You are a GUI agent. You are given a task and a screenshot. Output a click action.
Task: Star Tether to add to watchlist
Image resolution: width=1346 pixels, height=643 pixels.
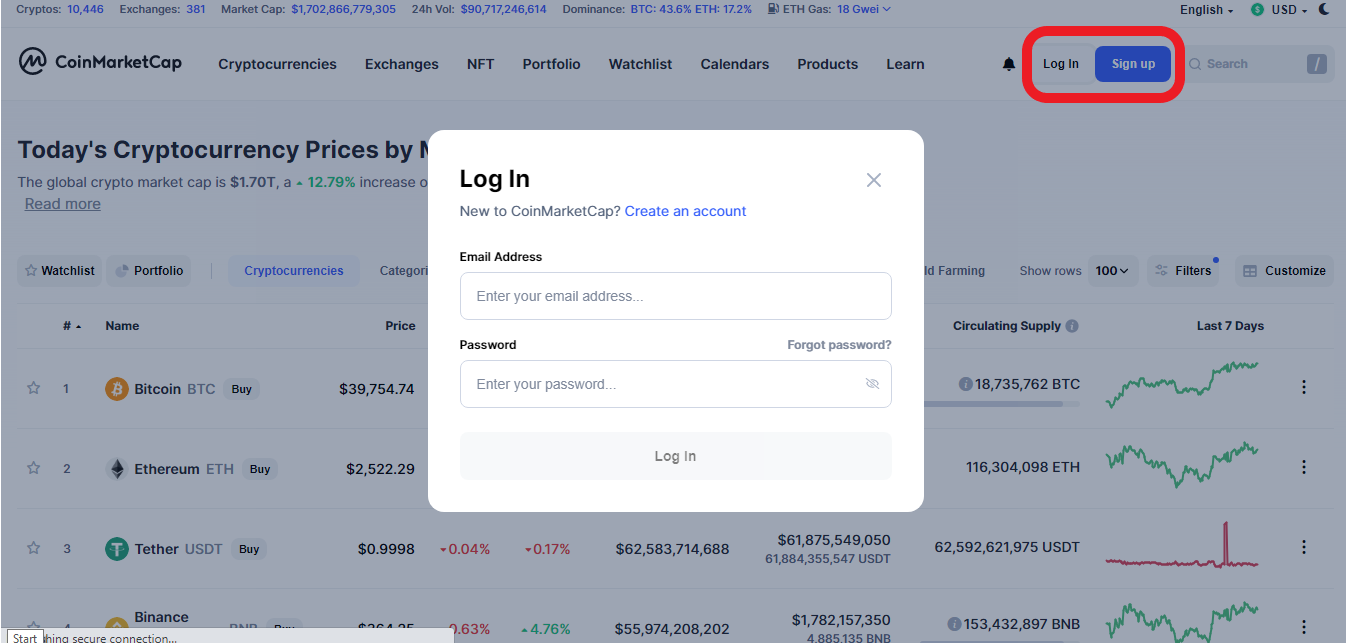pyautogui.click(x=33, y=548)
